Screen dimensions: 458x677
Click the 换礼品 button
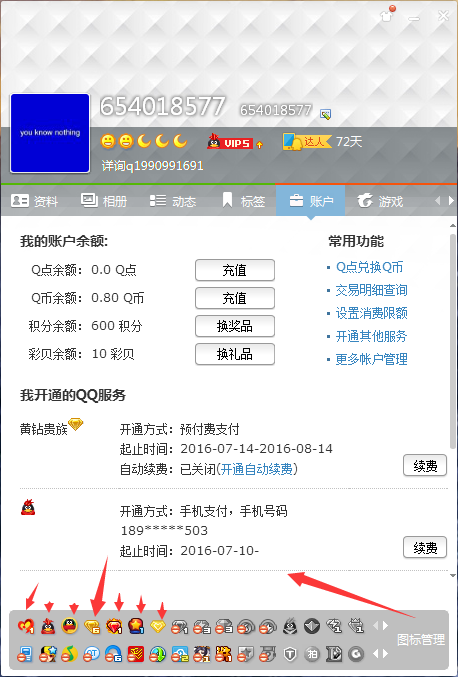(x=235, y=354)
